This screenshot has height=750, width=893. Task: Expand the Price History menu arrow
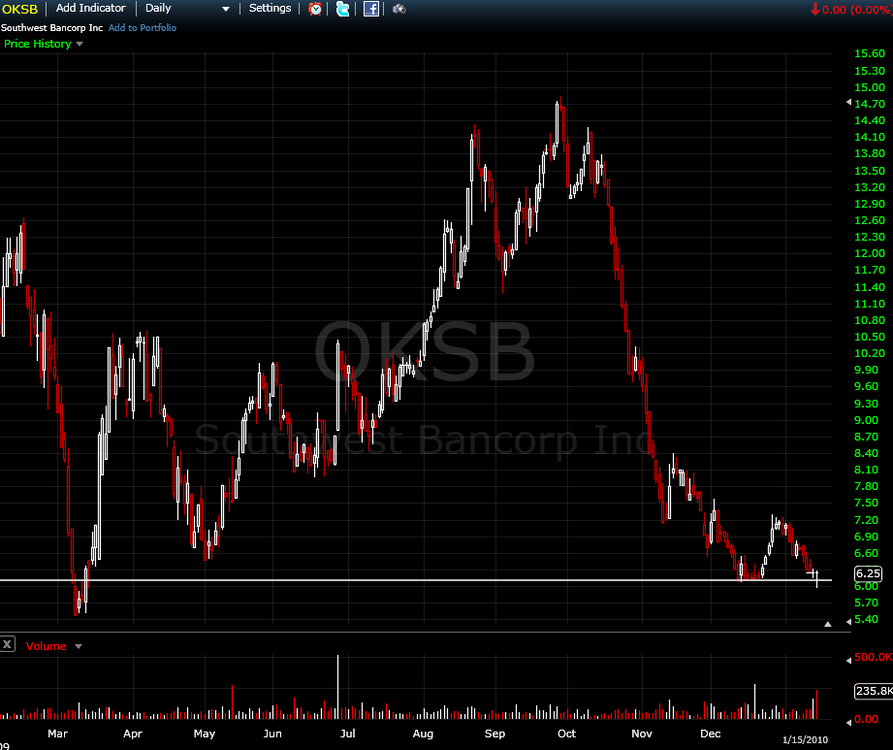pyautogui.click(x=79, y=44)
